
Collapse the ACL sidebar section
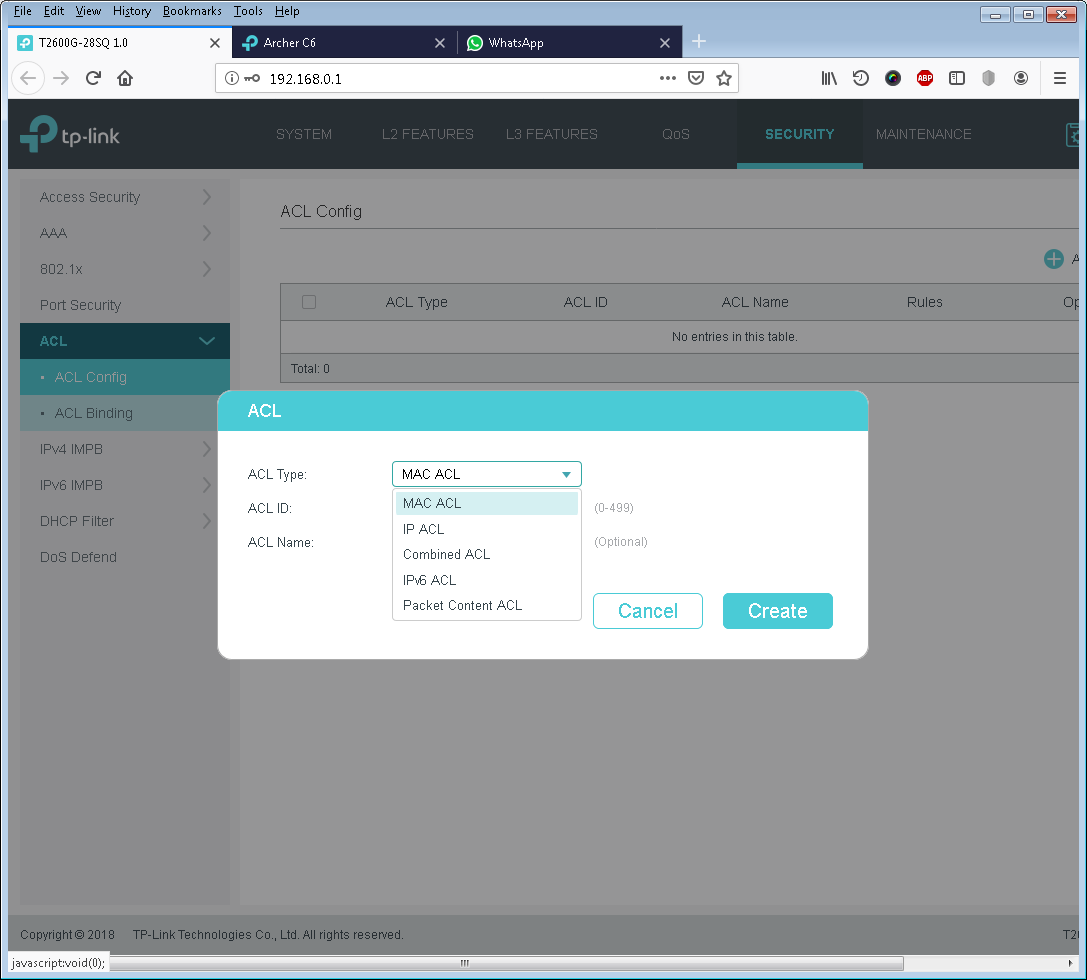click(125, 341)
